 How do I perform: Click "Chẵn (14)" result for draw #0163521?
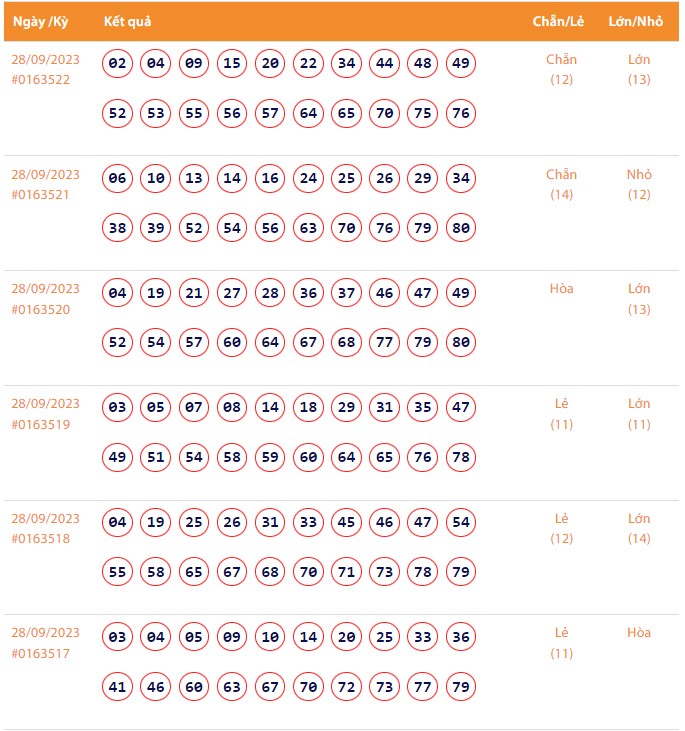(x=561, y=184)
